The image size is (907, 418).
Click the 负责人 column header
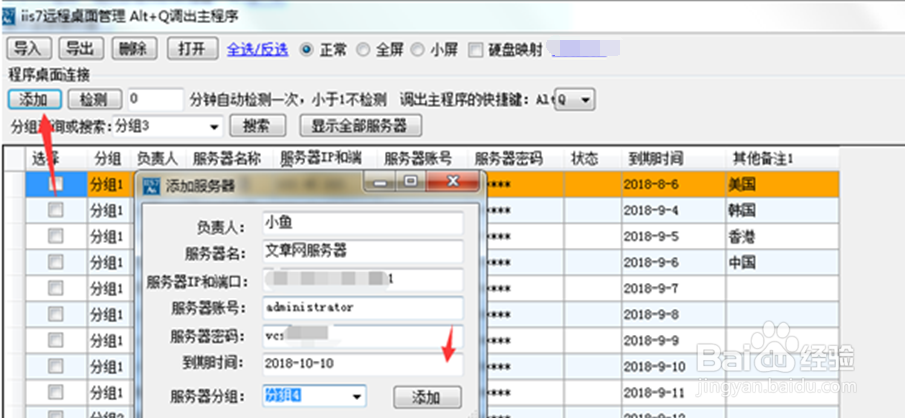[157, 158]
